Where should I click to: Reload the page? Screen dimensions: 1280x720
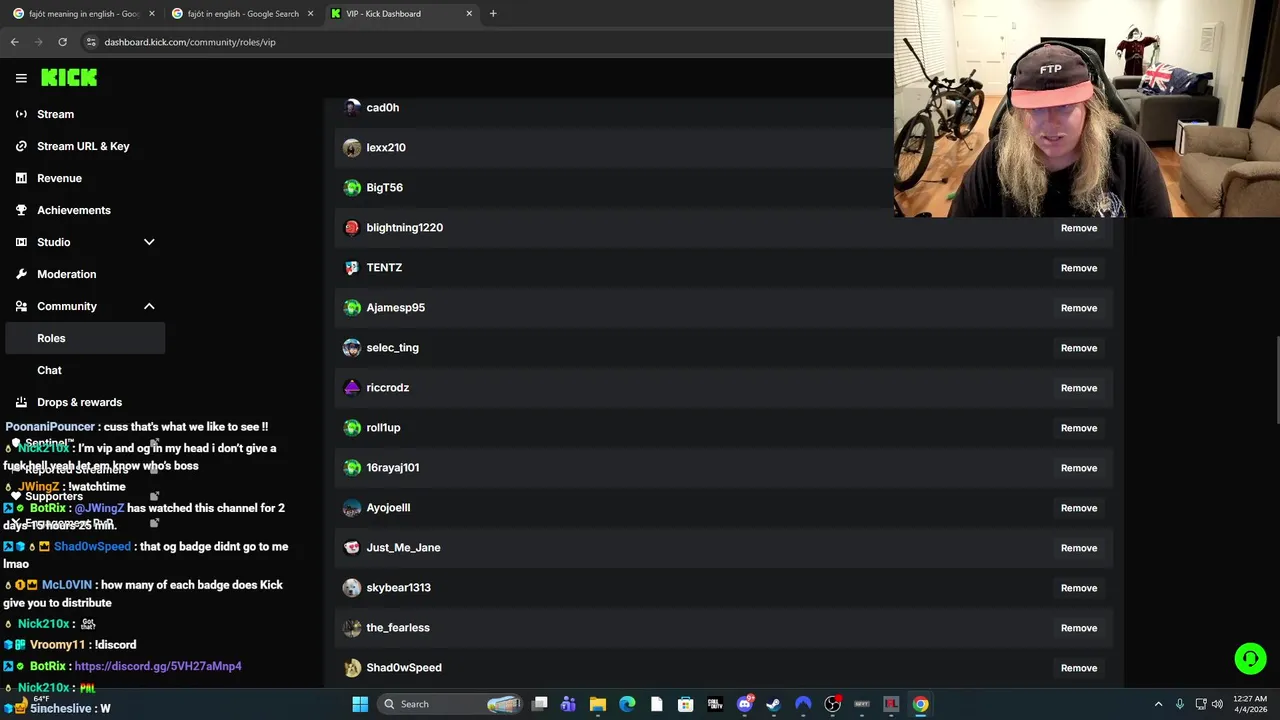tap(62, 42)
